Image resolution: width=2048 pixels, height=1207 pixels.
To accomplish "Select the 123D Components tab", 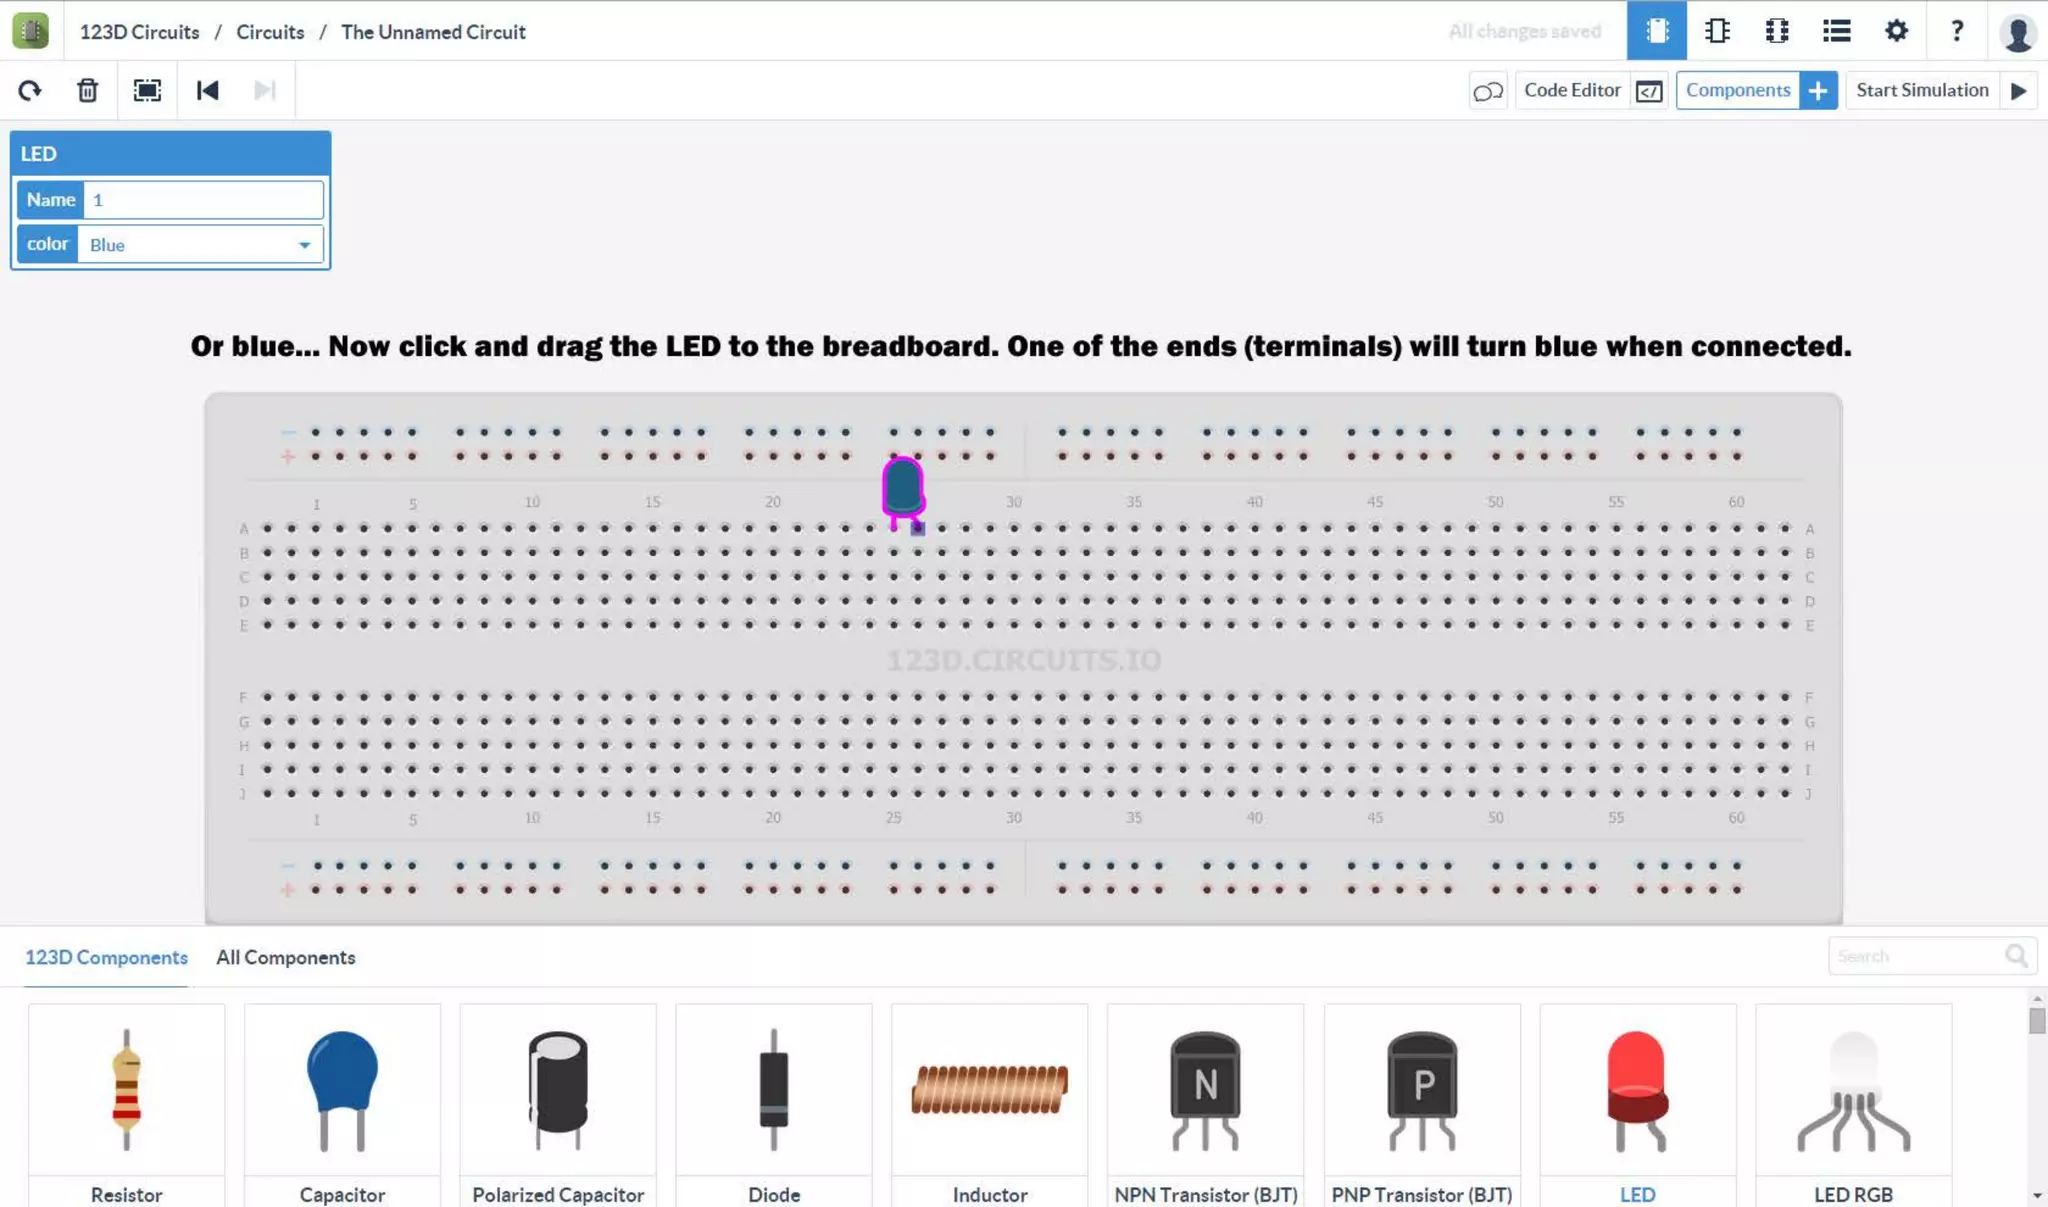I will (106, 957).
